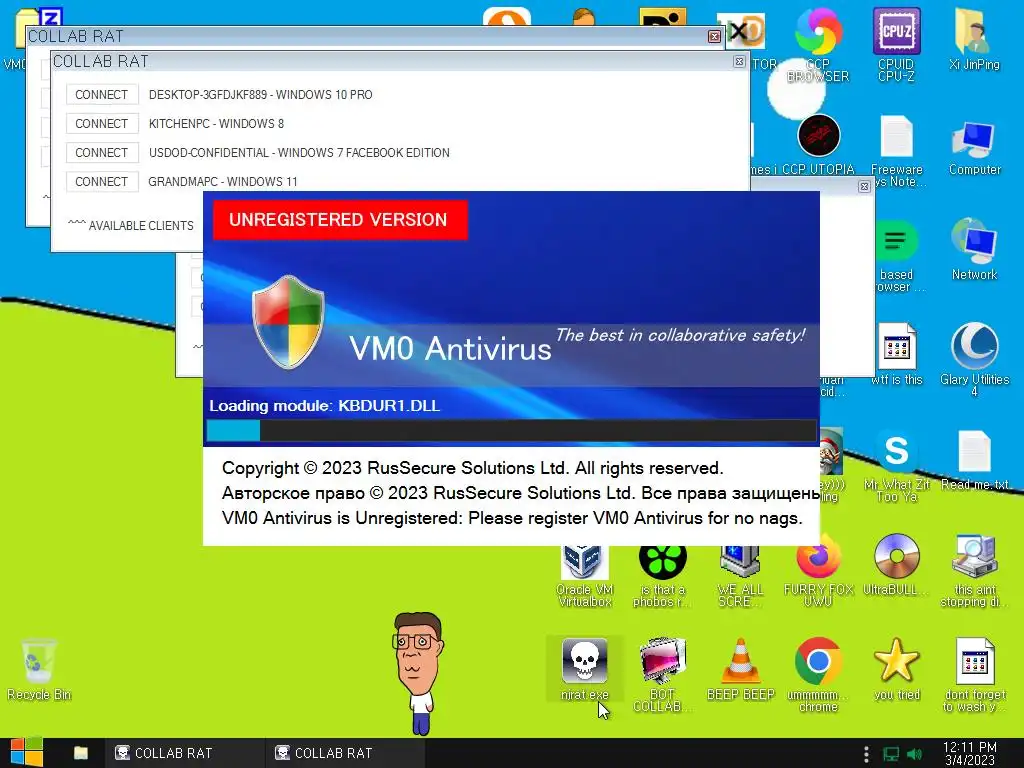Close the small window behind the splash

(864, 187)
